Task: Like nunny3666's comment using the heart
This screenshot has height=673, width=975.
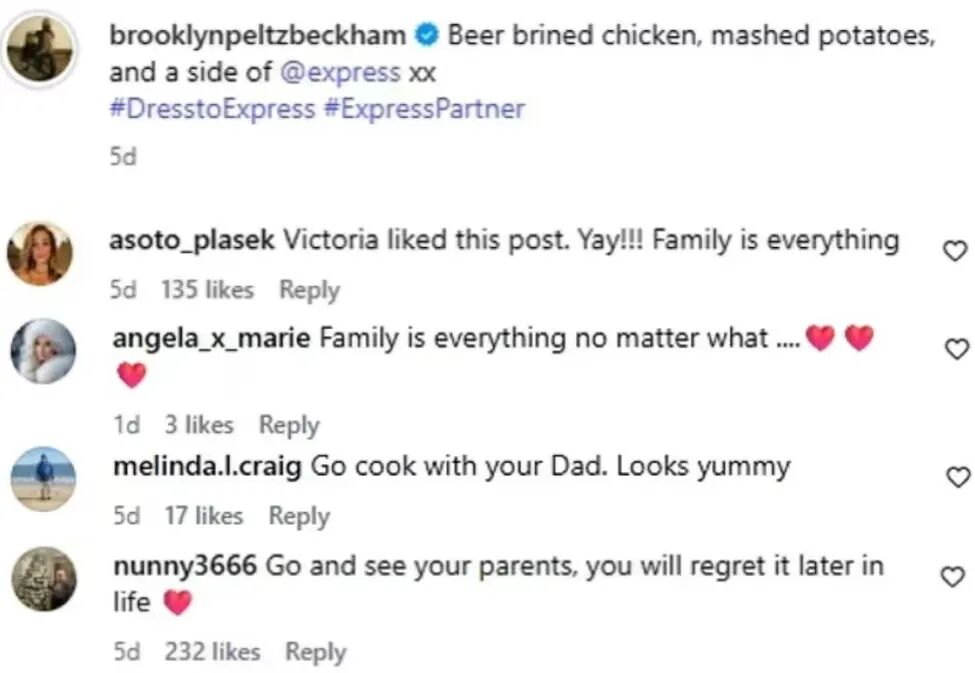Action: (956, 577)
